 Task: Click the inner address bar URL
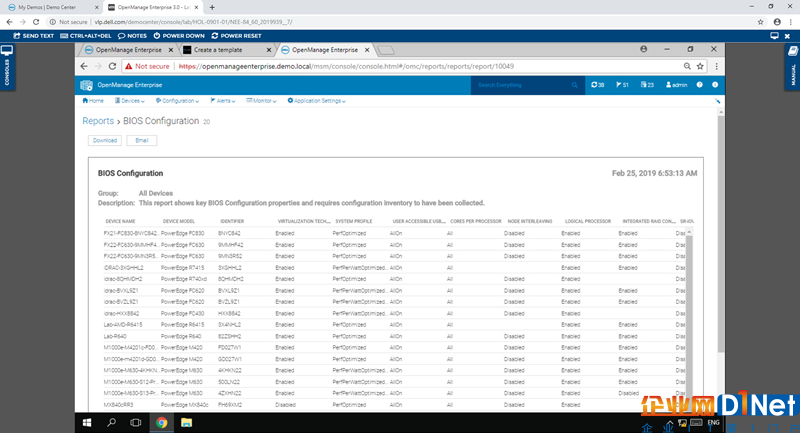346,66
